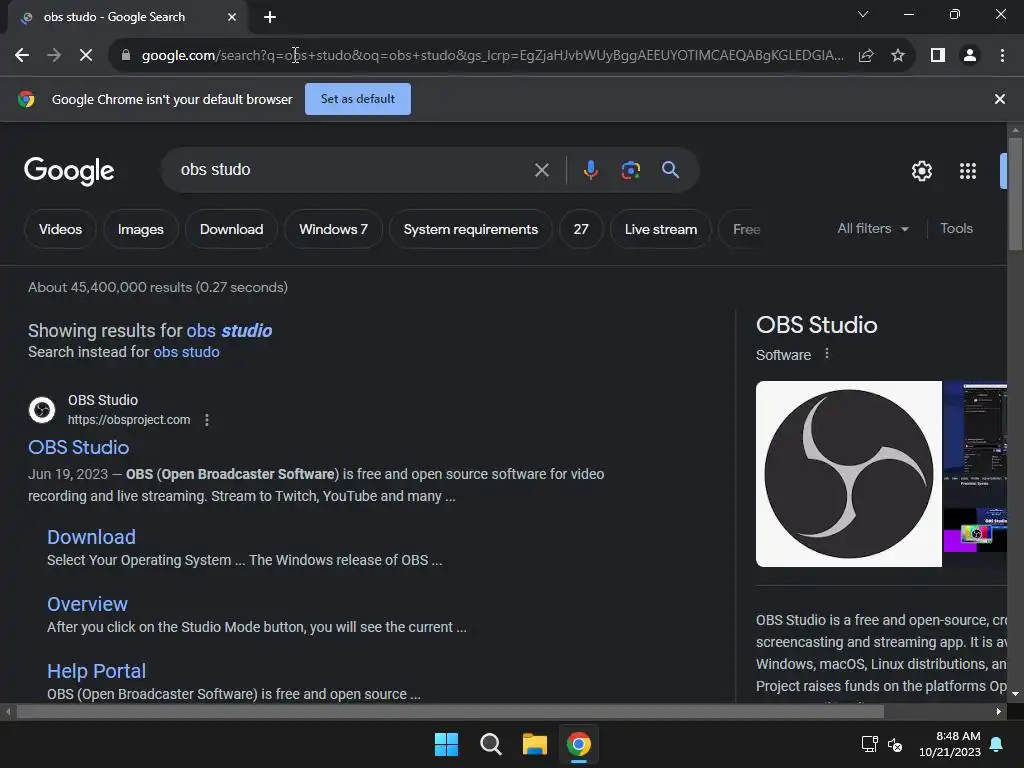Viewport: 1024px width, 768px height.
Task: Start voice search with the microphone
Action: [x=590, y=170]
